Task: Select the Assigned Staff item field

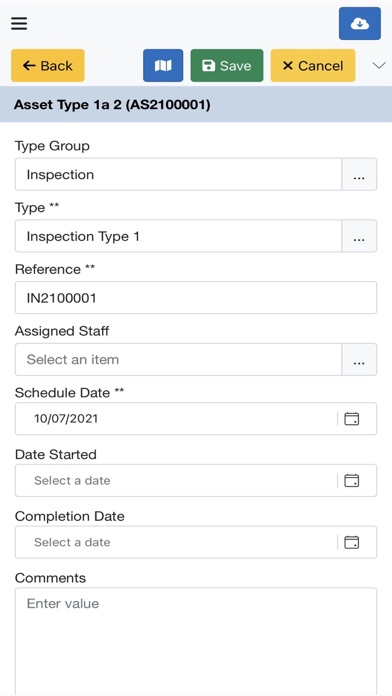Action: pos(178,360)
